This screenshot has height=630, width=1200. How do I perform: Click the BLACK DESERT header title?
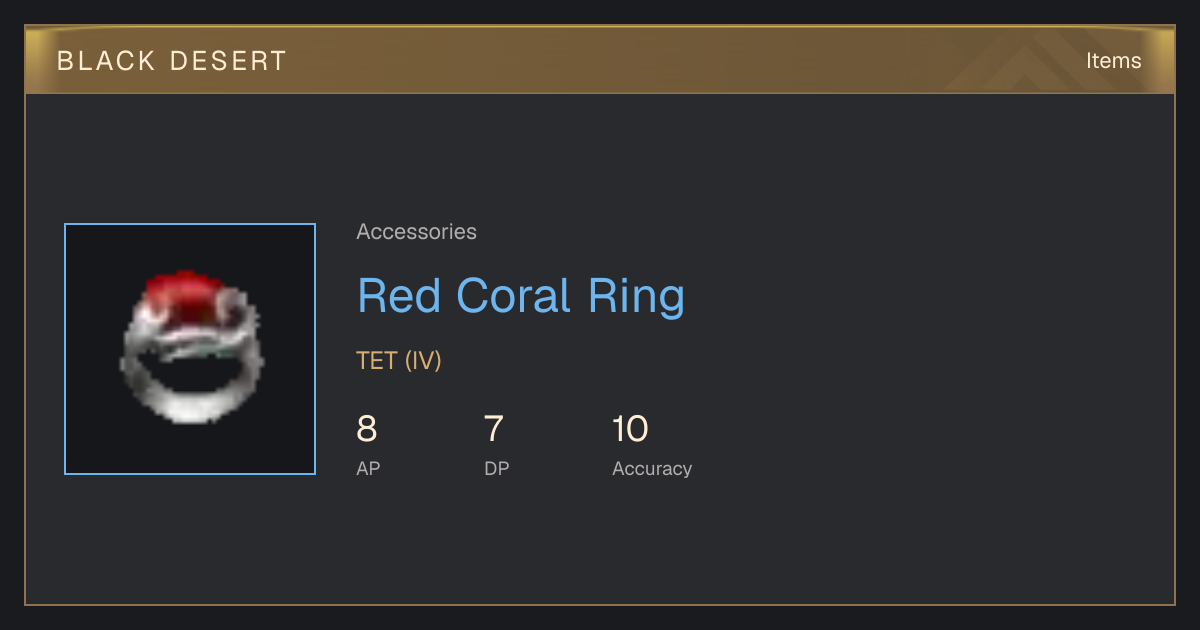point(172,61)
